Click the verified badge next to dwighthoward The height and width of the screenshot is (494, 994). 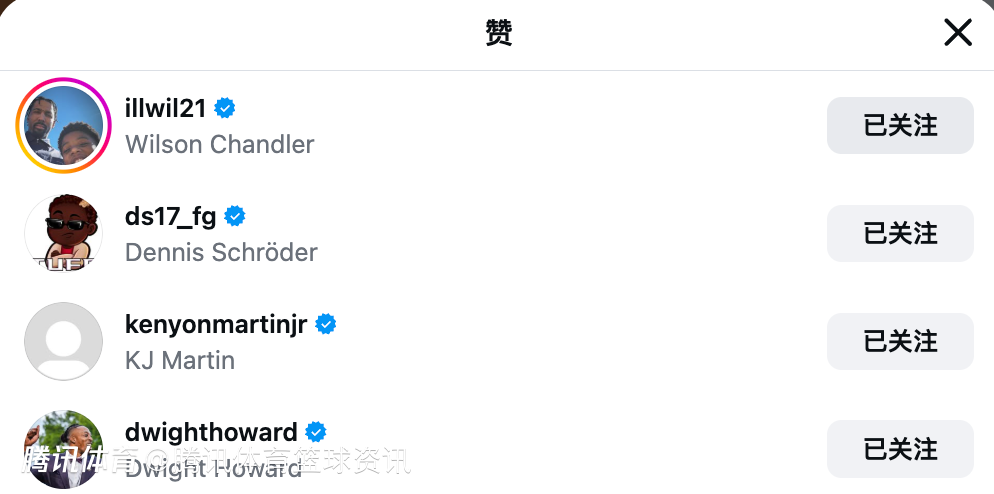pyautogui.click(x=316, y=432)
